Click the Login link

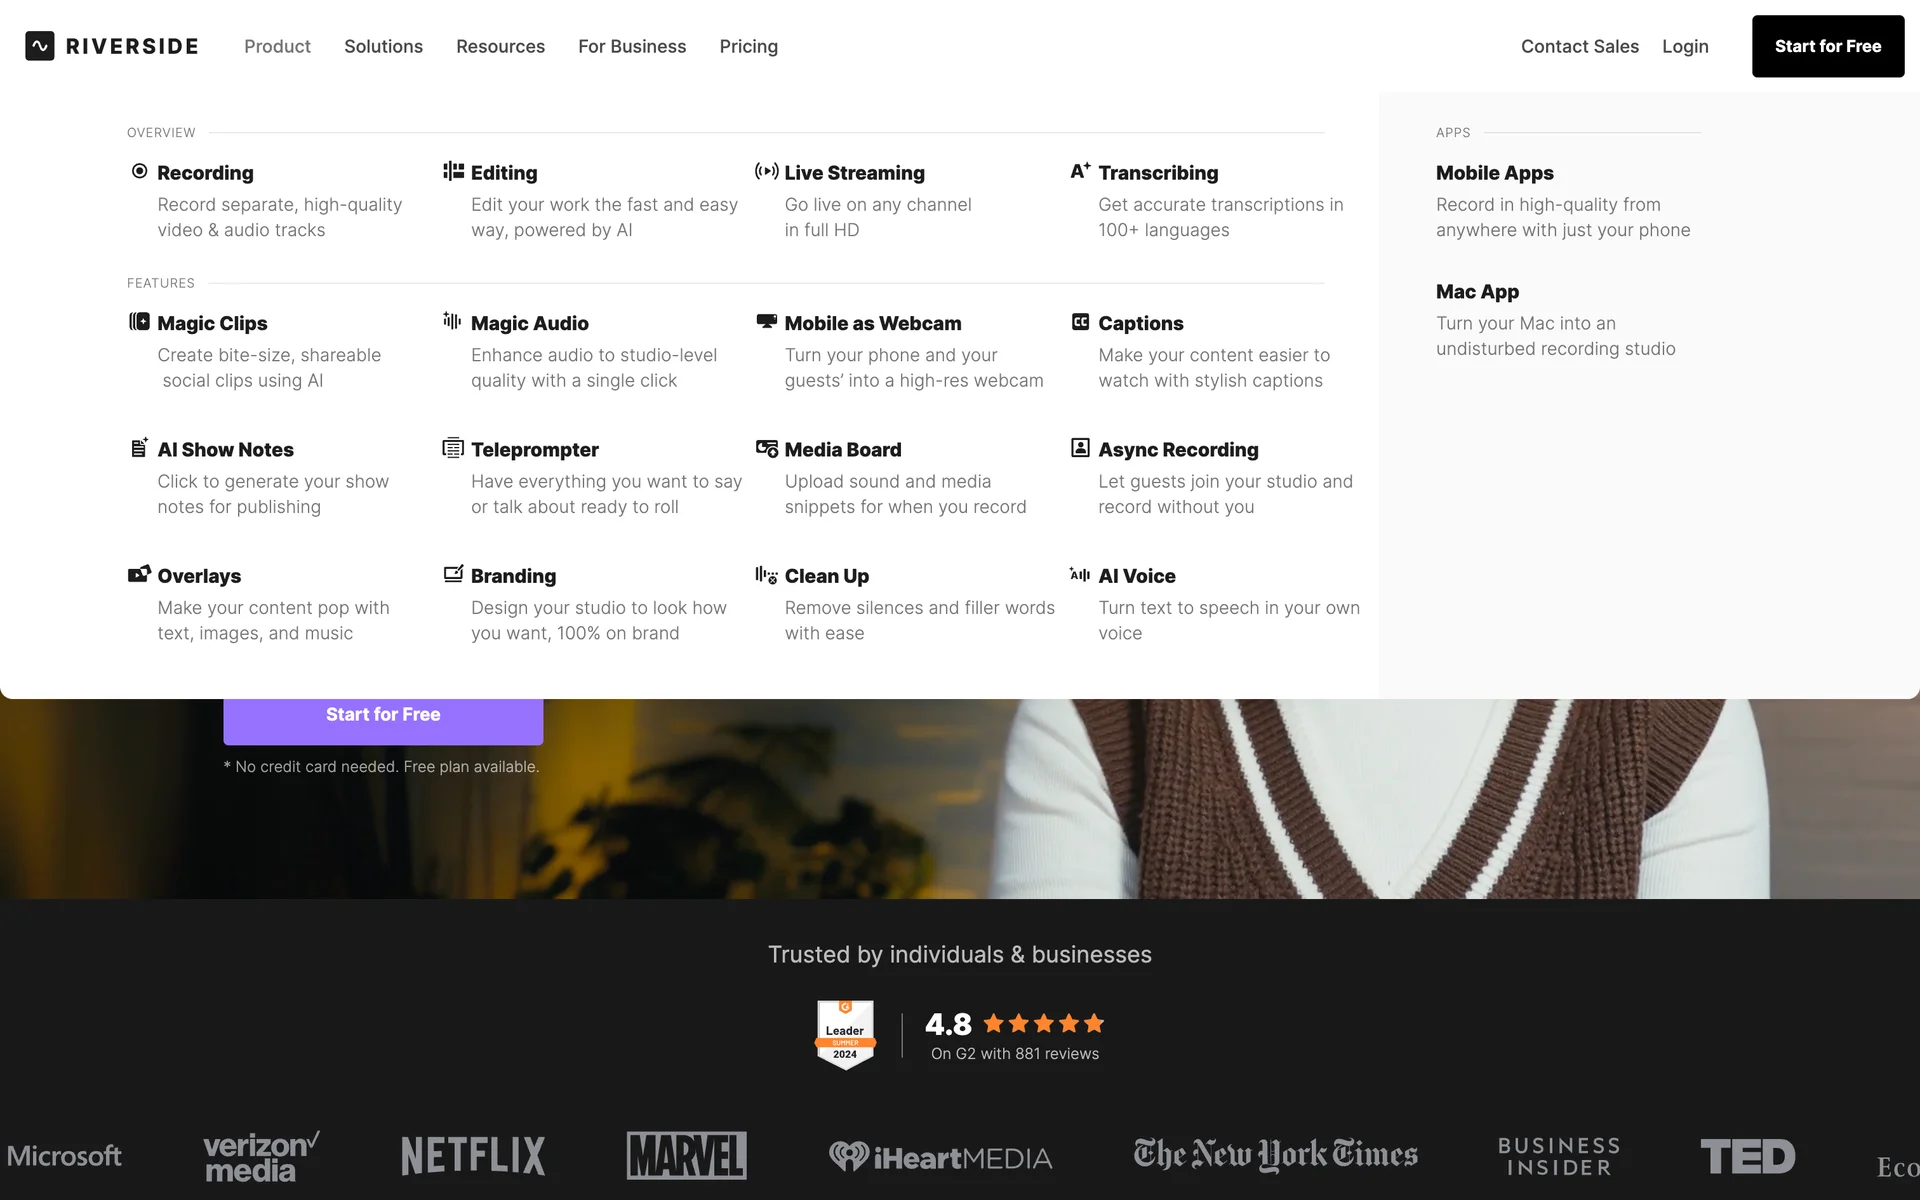(x=1685, y=46)
